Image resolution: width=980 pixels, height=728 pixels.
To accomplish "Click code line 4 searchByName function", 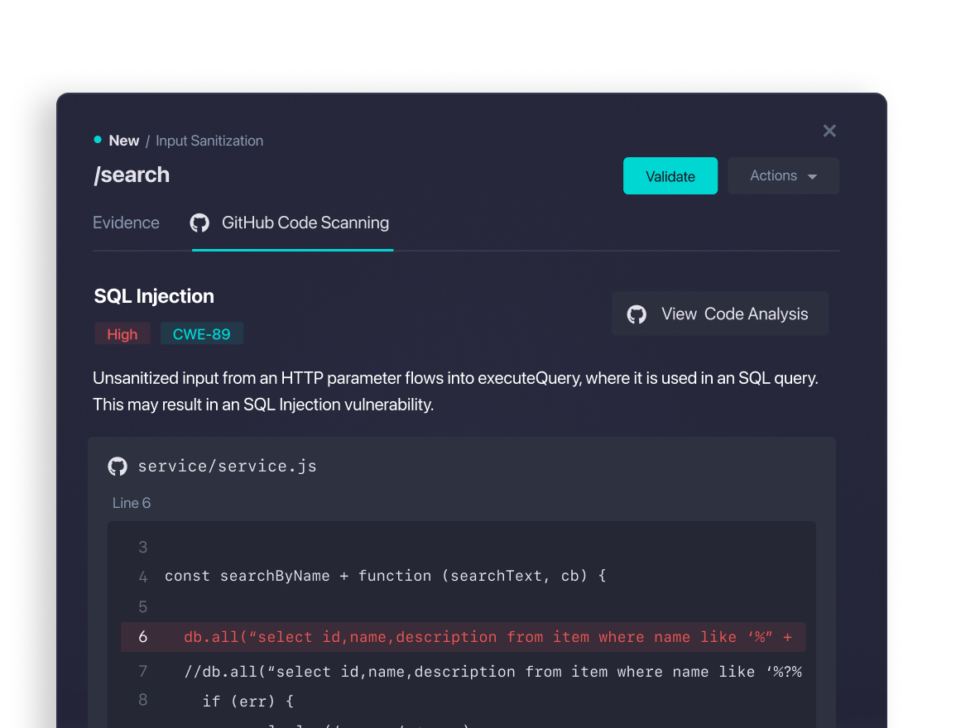I will tap(385, 576).
